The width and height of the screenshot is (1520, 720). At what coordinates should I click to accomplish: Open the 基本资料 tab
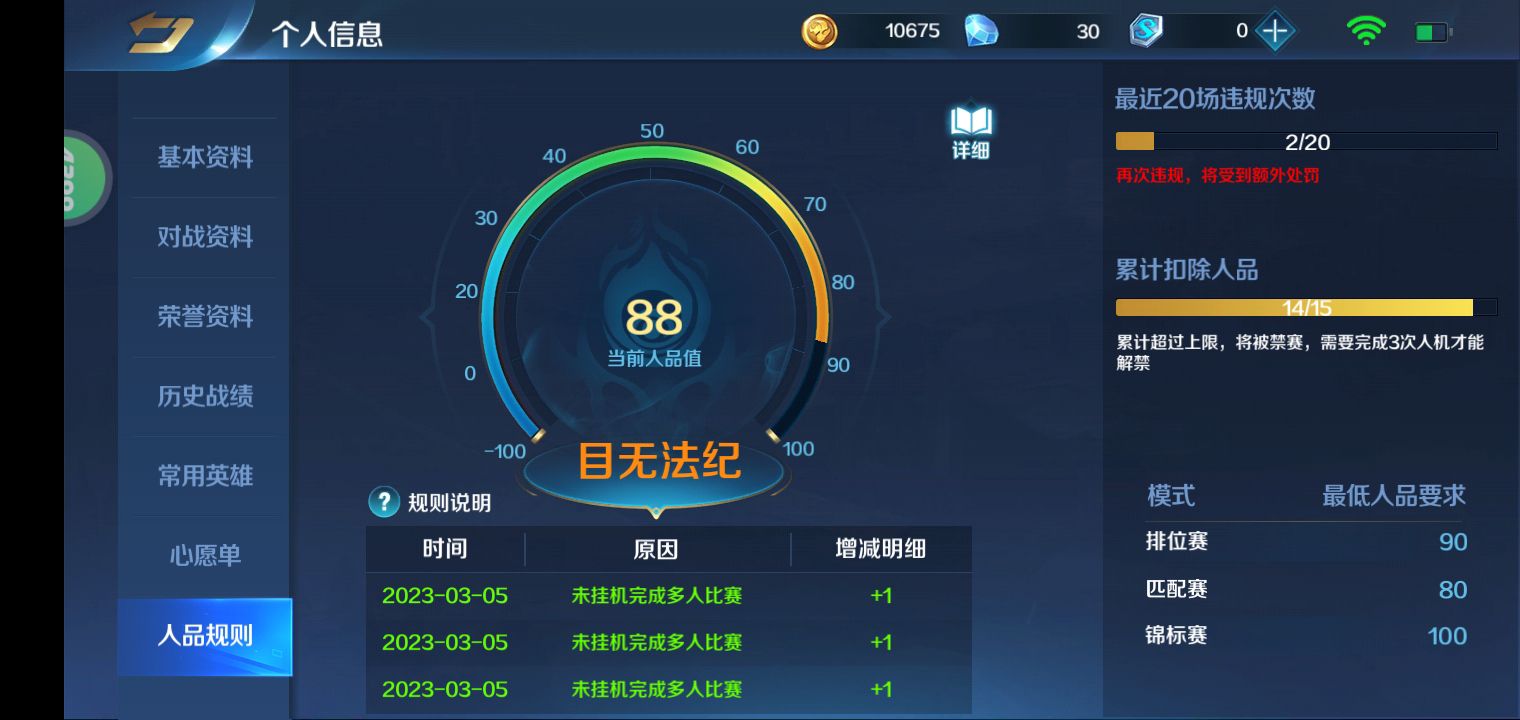pos(204,157)
